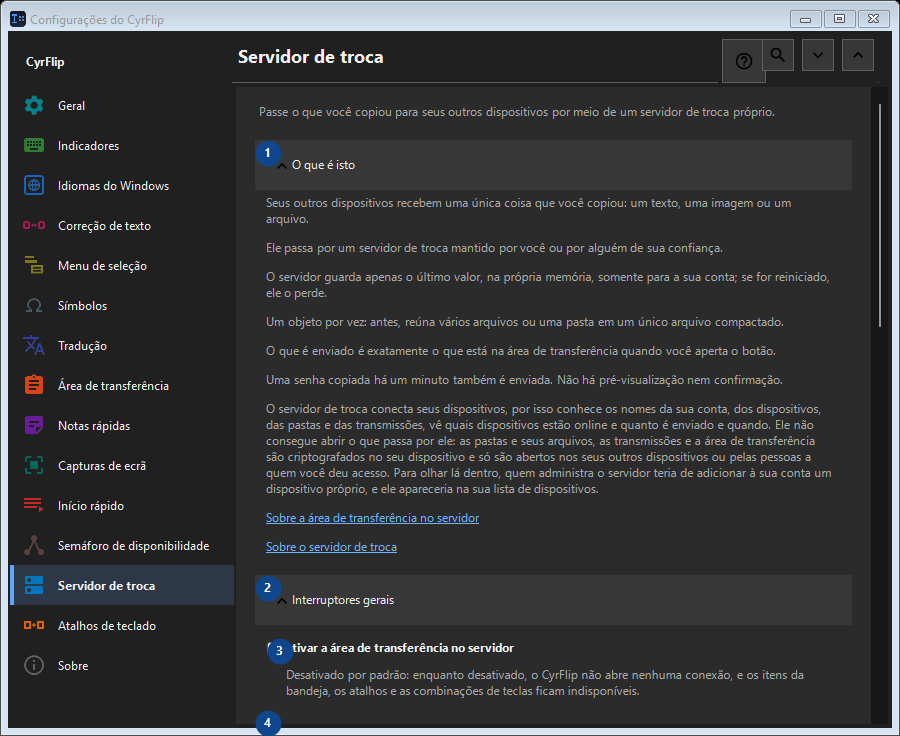Select Servidor de troca in the sidebar
Image resolution: width=900 pixels, height=736 pixels.
122,586
